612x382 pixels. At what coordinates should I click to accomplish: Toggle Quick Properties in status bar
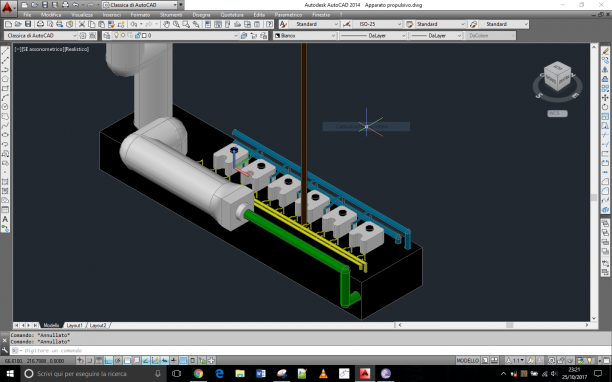[192, 361]
